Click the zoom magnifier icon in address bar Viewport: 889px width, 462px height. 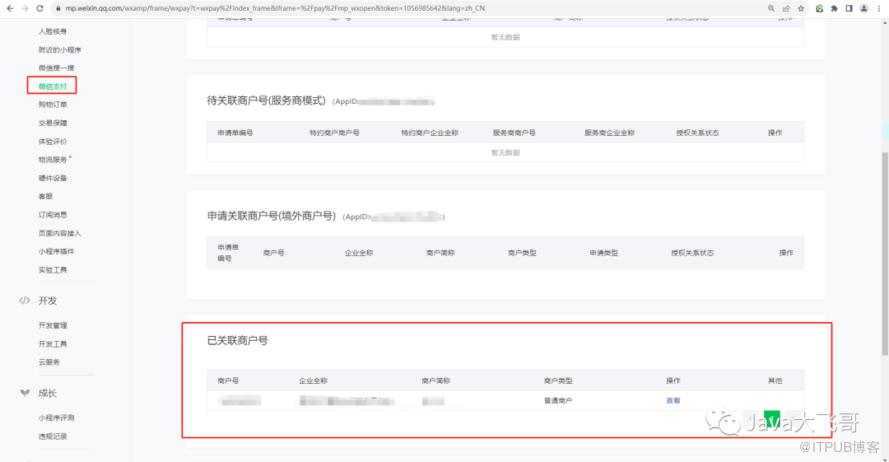pos(772,8)
